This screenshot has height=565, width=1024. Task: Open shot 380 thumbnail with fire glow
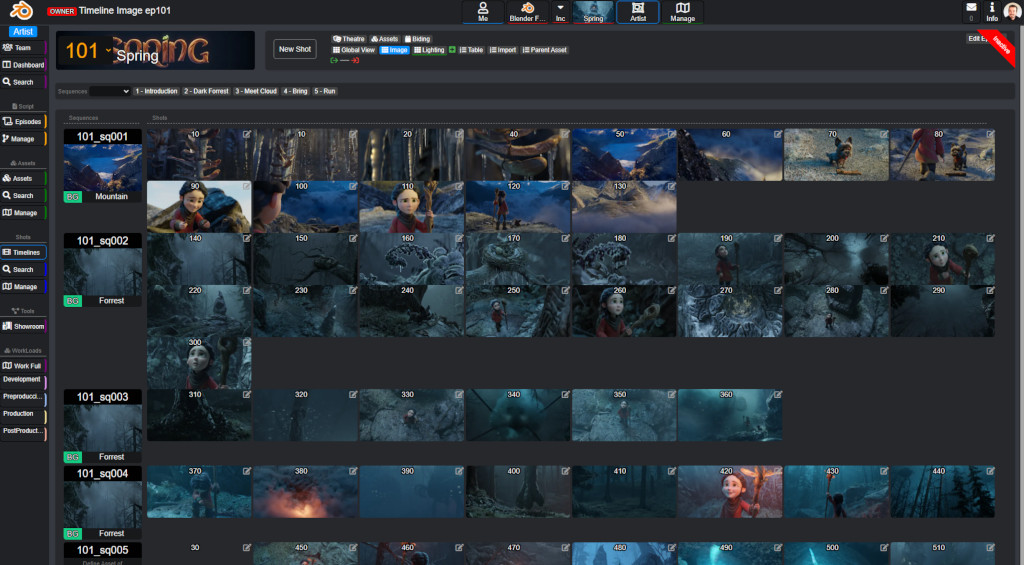(x=305, y=492)
